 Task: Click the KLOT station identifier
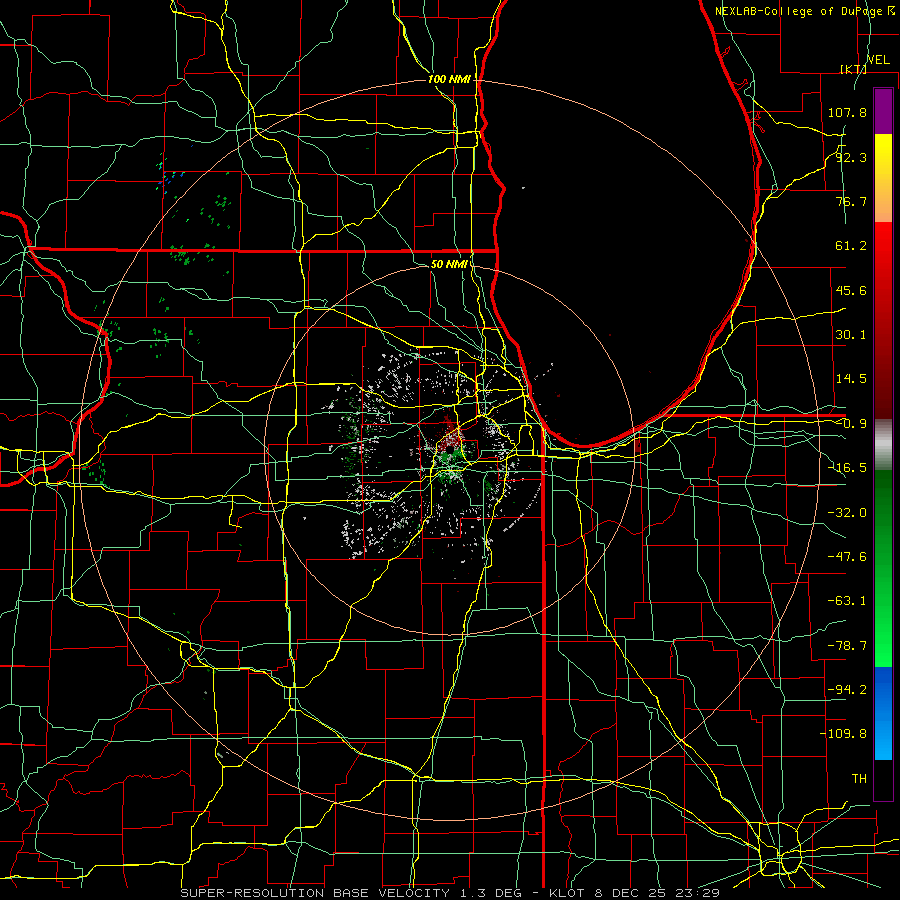pos(568,893)
